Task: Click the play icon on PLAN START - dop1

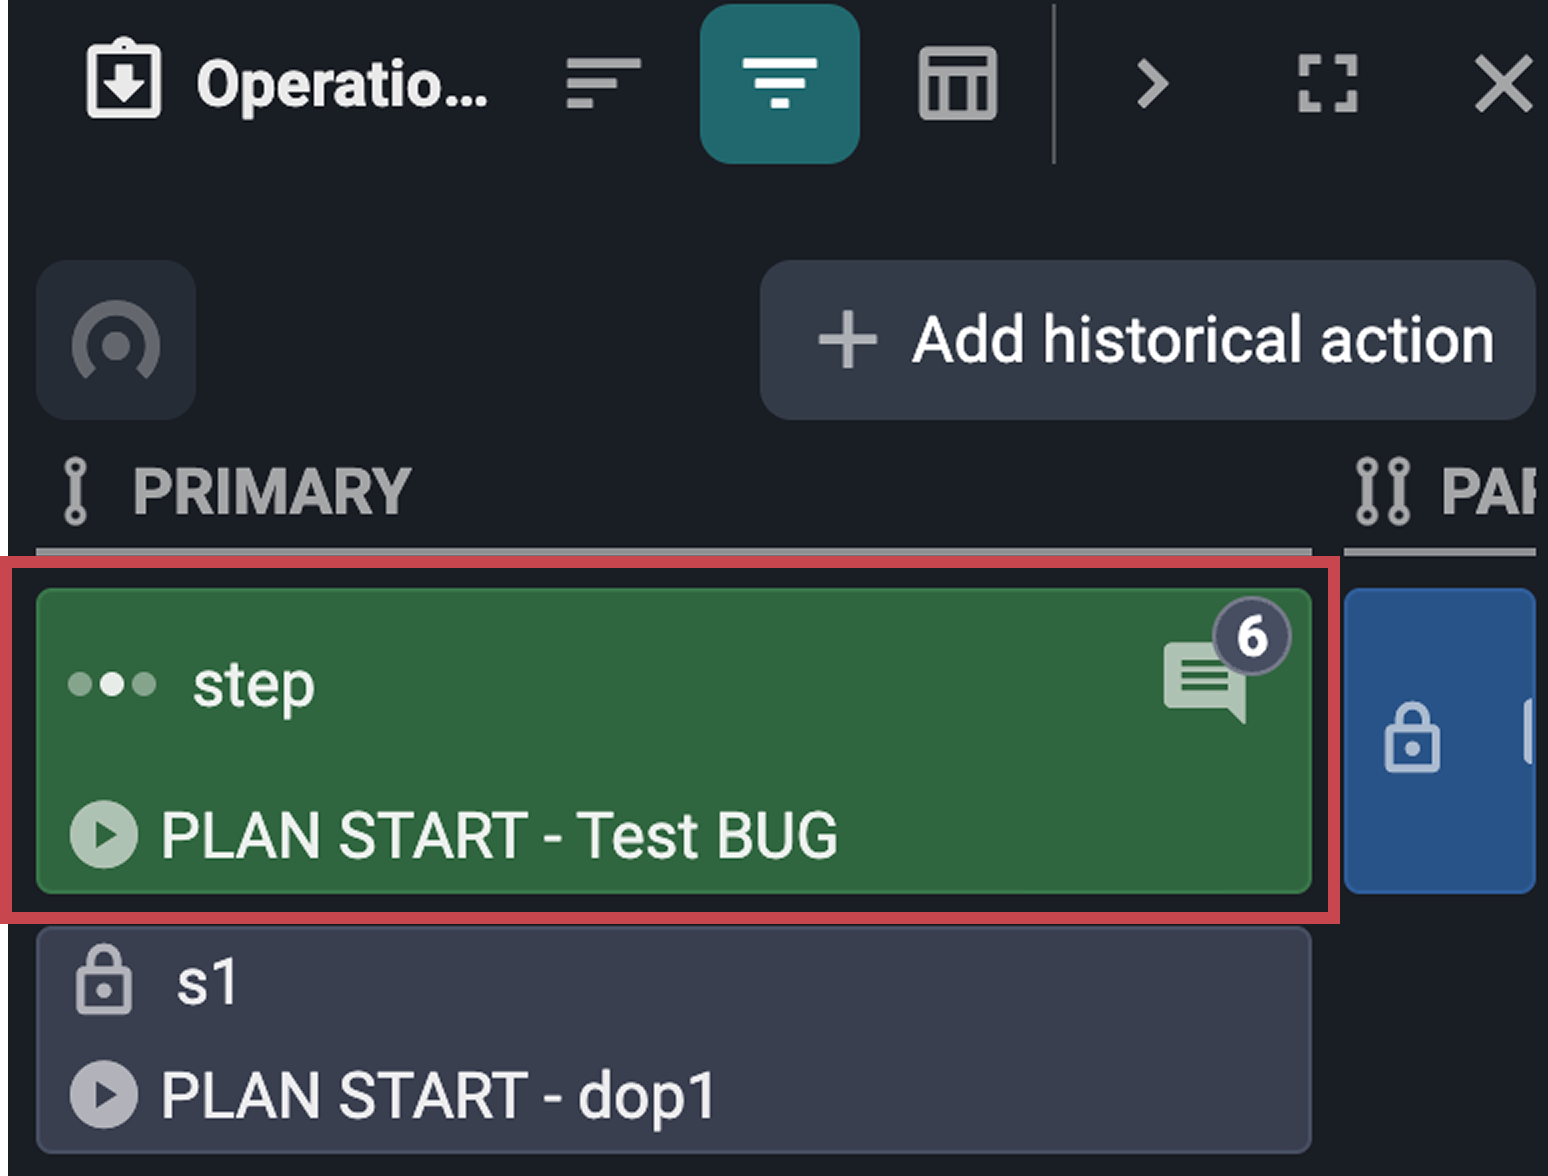Action: coord(103,1093)
